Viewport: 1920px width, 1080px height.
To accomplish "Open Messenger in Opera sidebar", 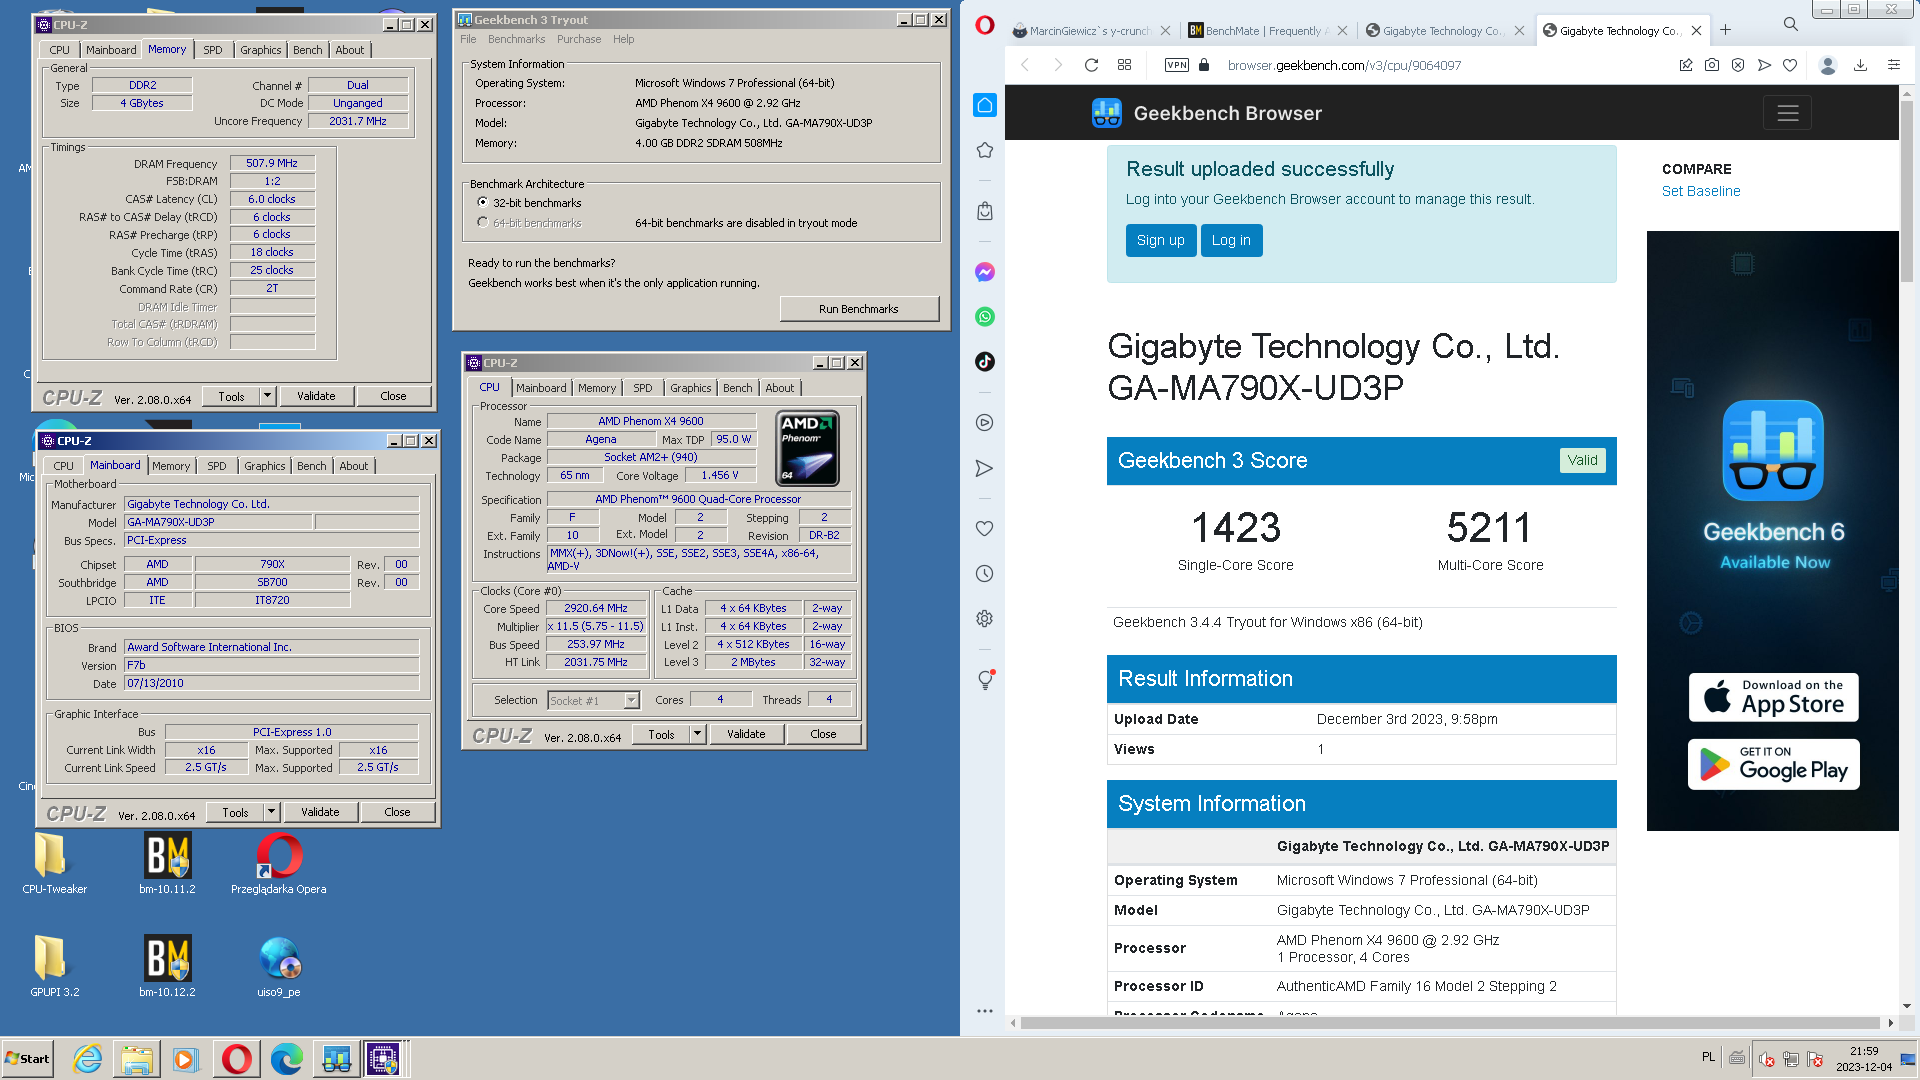I will pos(985,272).
